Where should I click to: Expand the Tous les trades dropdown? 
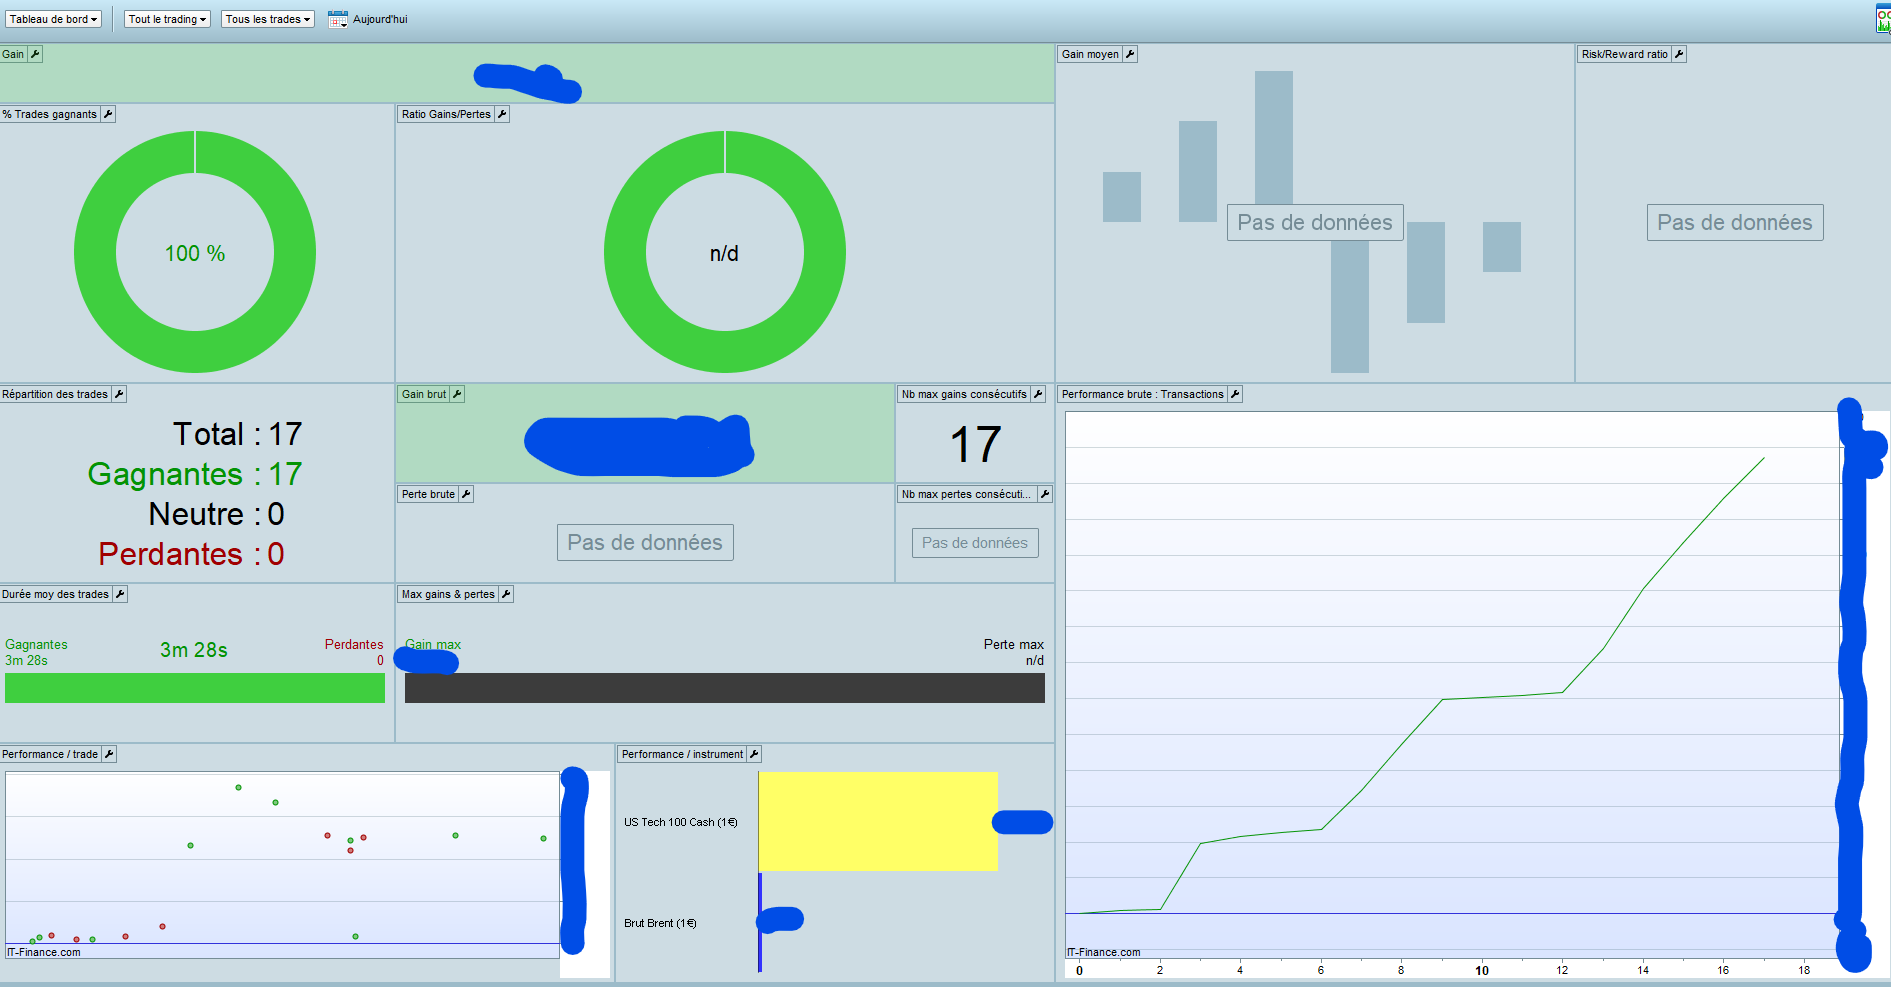click(268, 19)
